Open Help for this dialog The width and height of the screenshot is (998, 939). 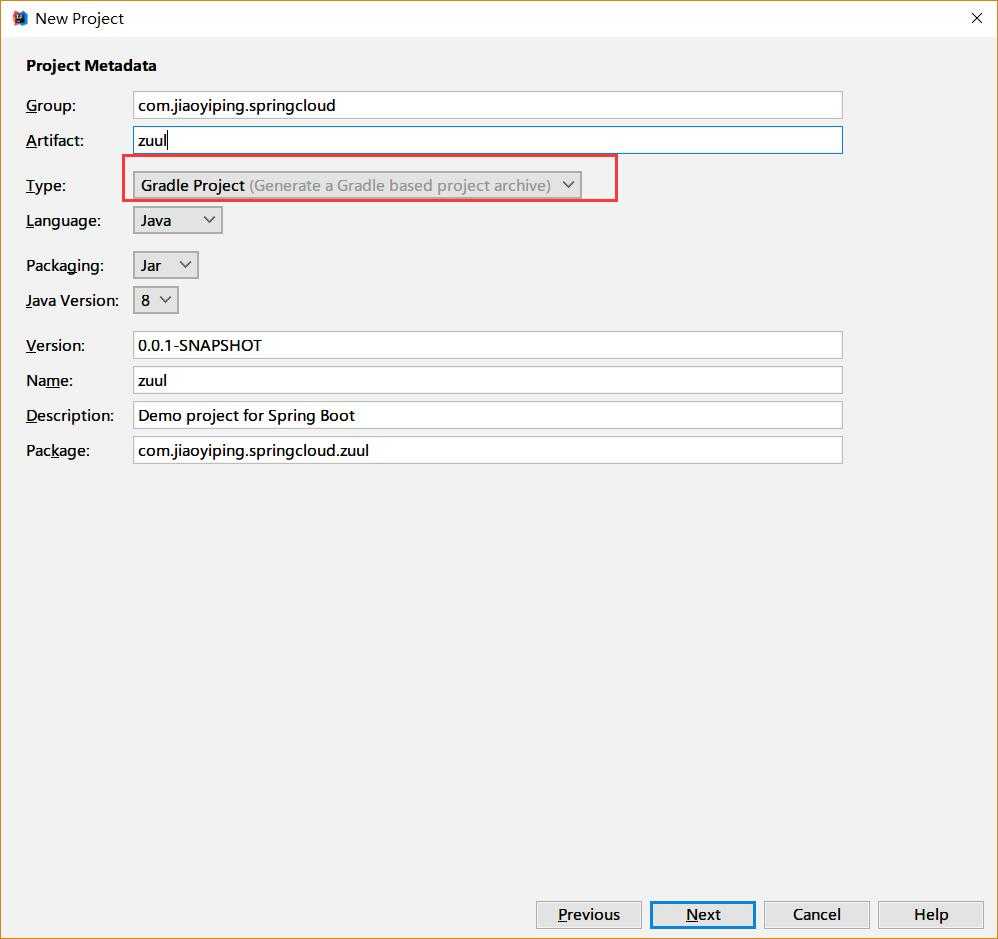click(931, 915)
